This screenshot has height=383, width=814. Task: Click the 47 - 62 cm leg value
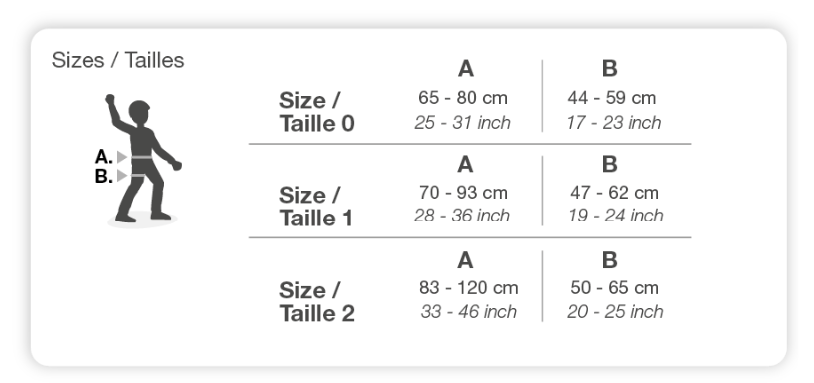[x=614, y=193]
